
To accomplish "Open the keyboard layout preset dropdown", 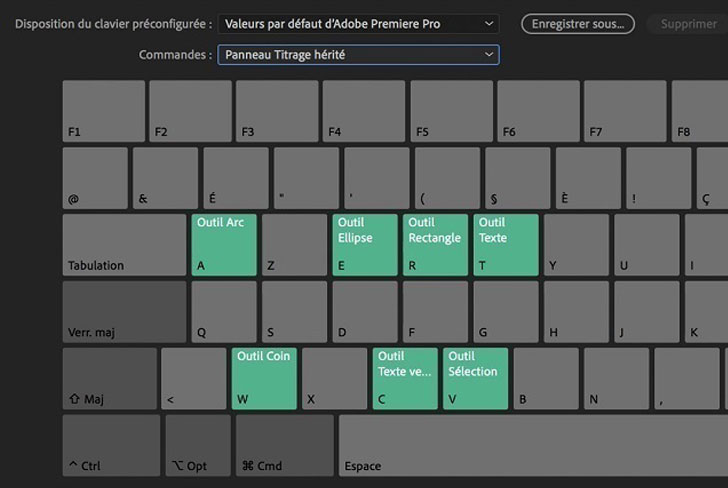I will 358,23.
